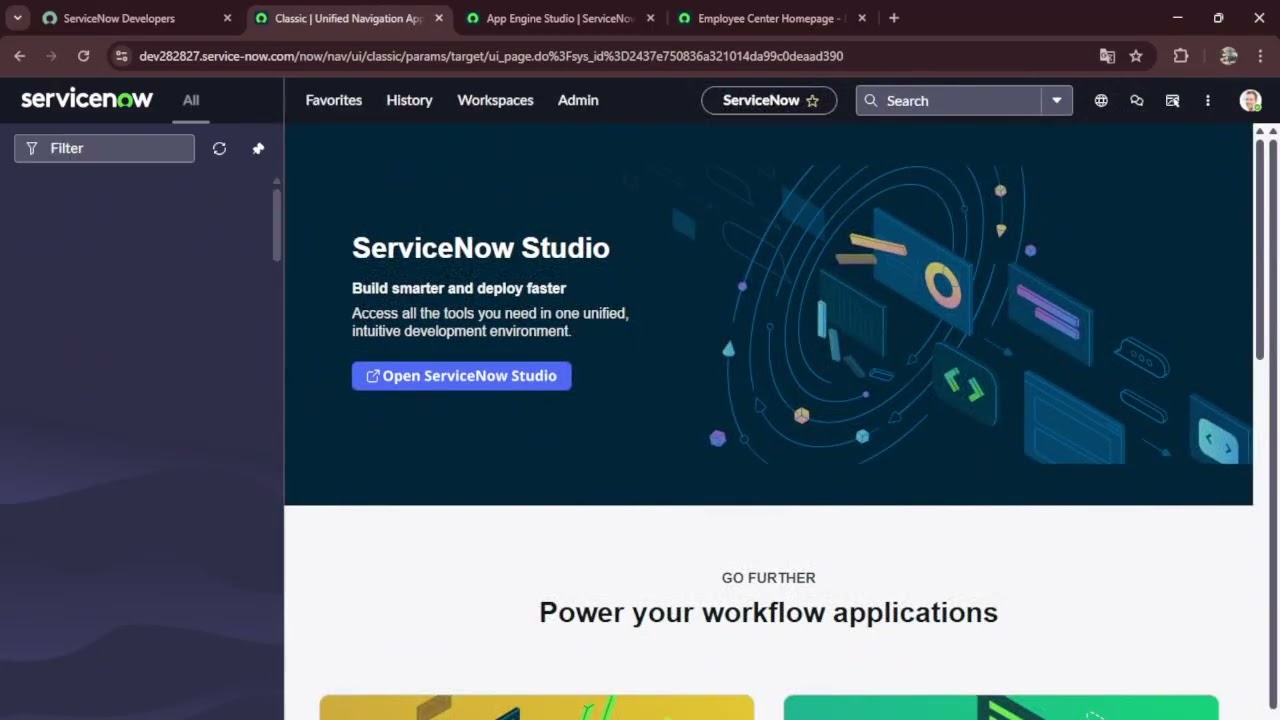The image size is (1280, 720).
Task: Bookmark this tab with star icon
Action: (x=1136, y=56)
